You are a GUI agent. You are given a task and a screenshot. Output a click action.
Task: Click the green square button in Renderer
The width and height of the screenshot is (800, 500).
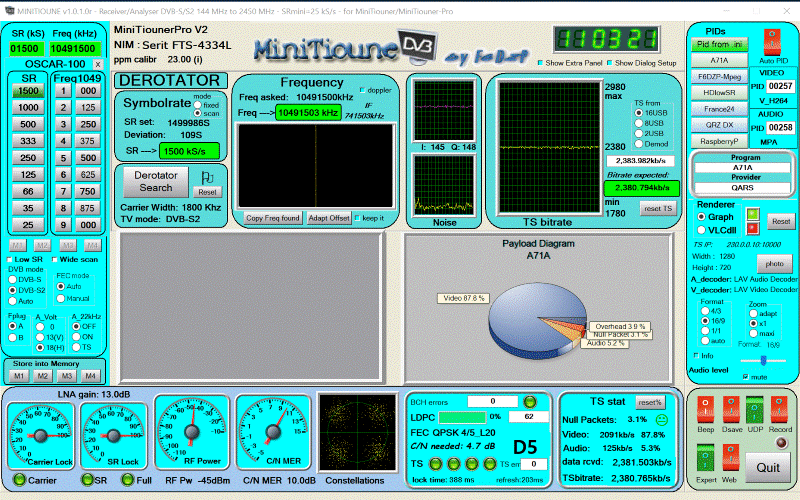click(x=753, y=213)
